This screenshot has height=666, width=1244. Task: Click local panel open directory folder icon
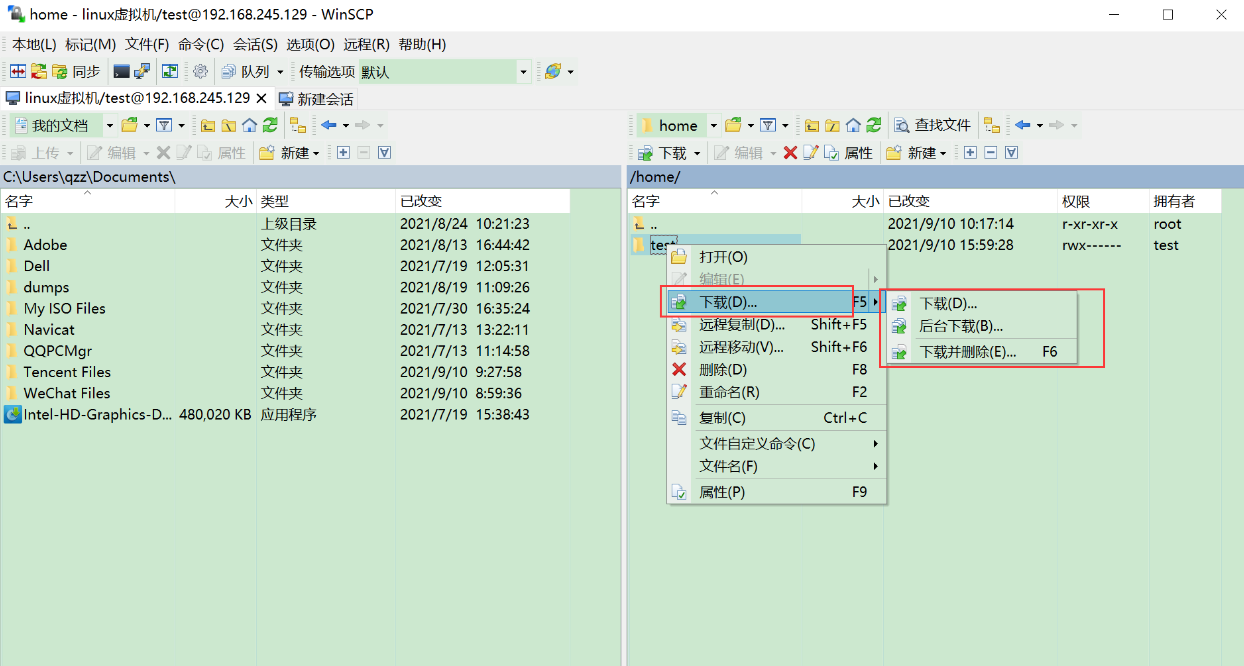coord(129,125)
